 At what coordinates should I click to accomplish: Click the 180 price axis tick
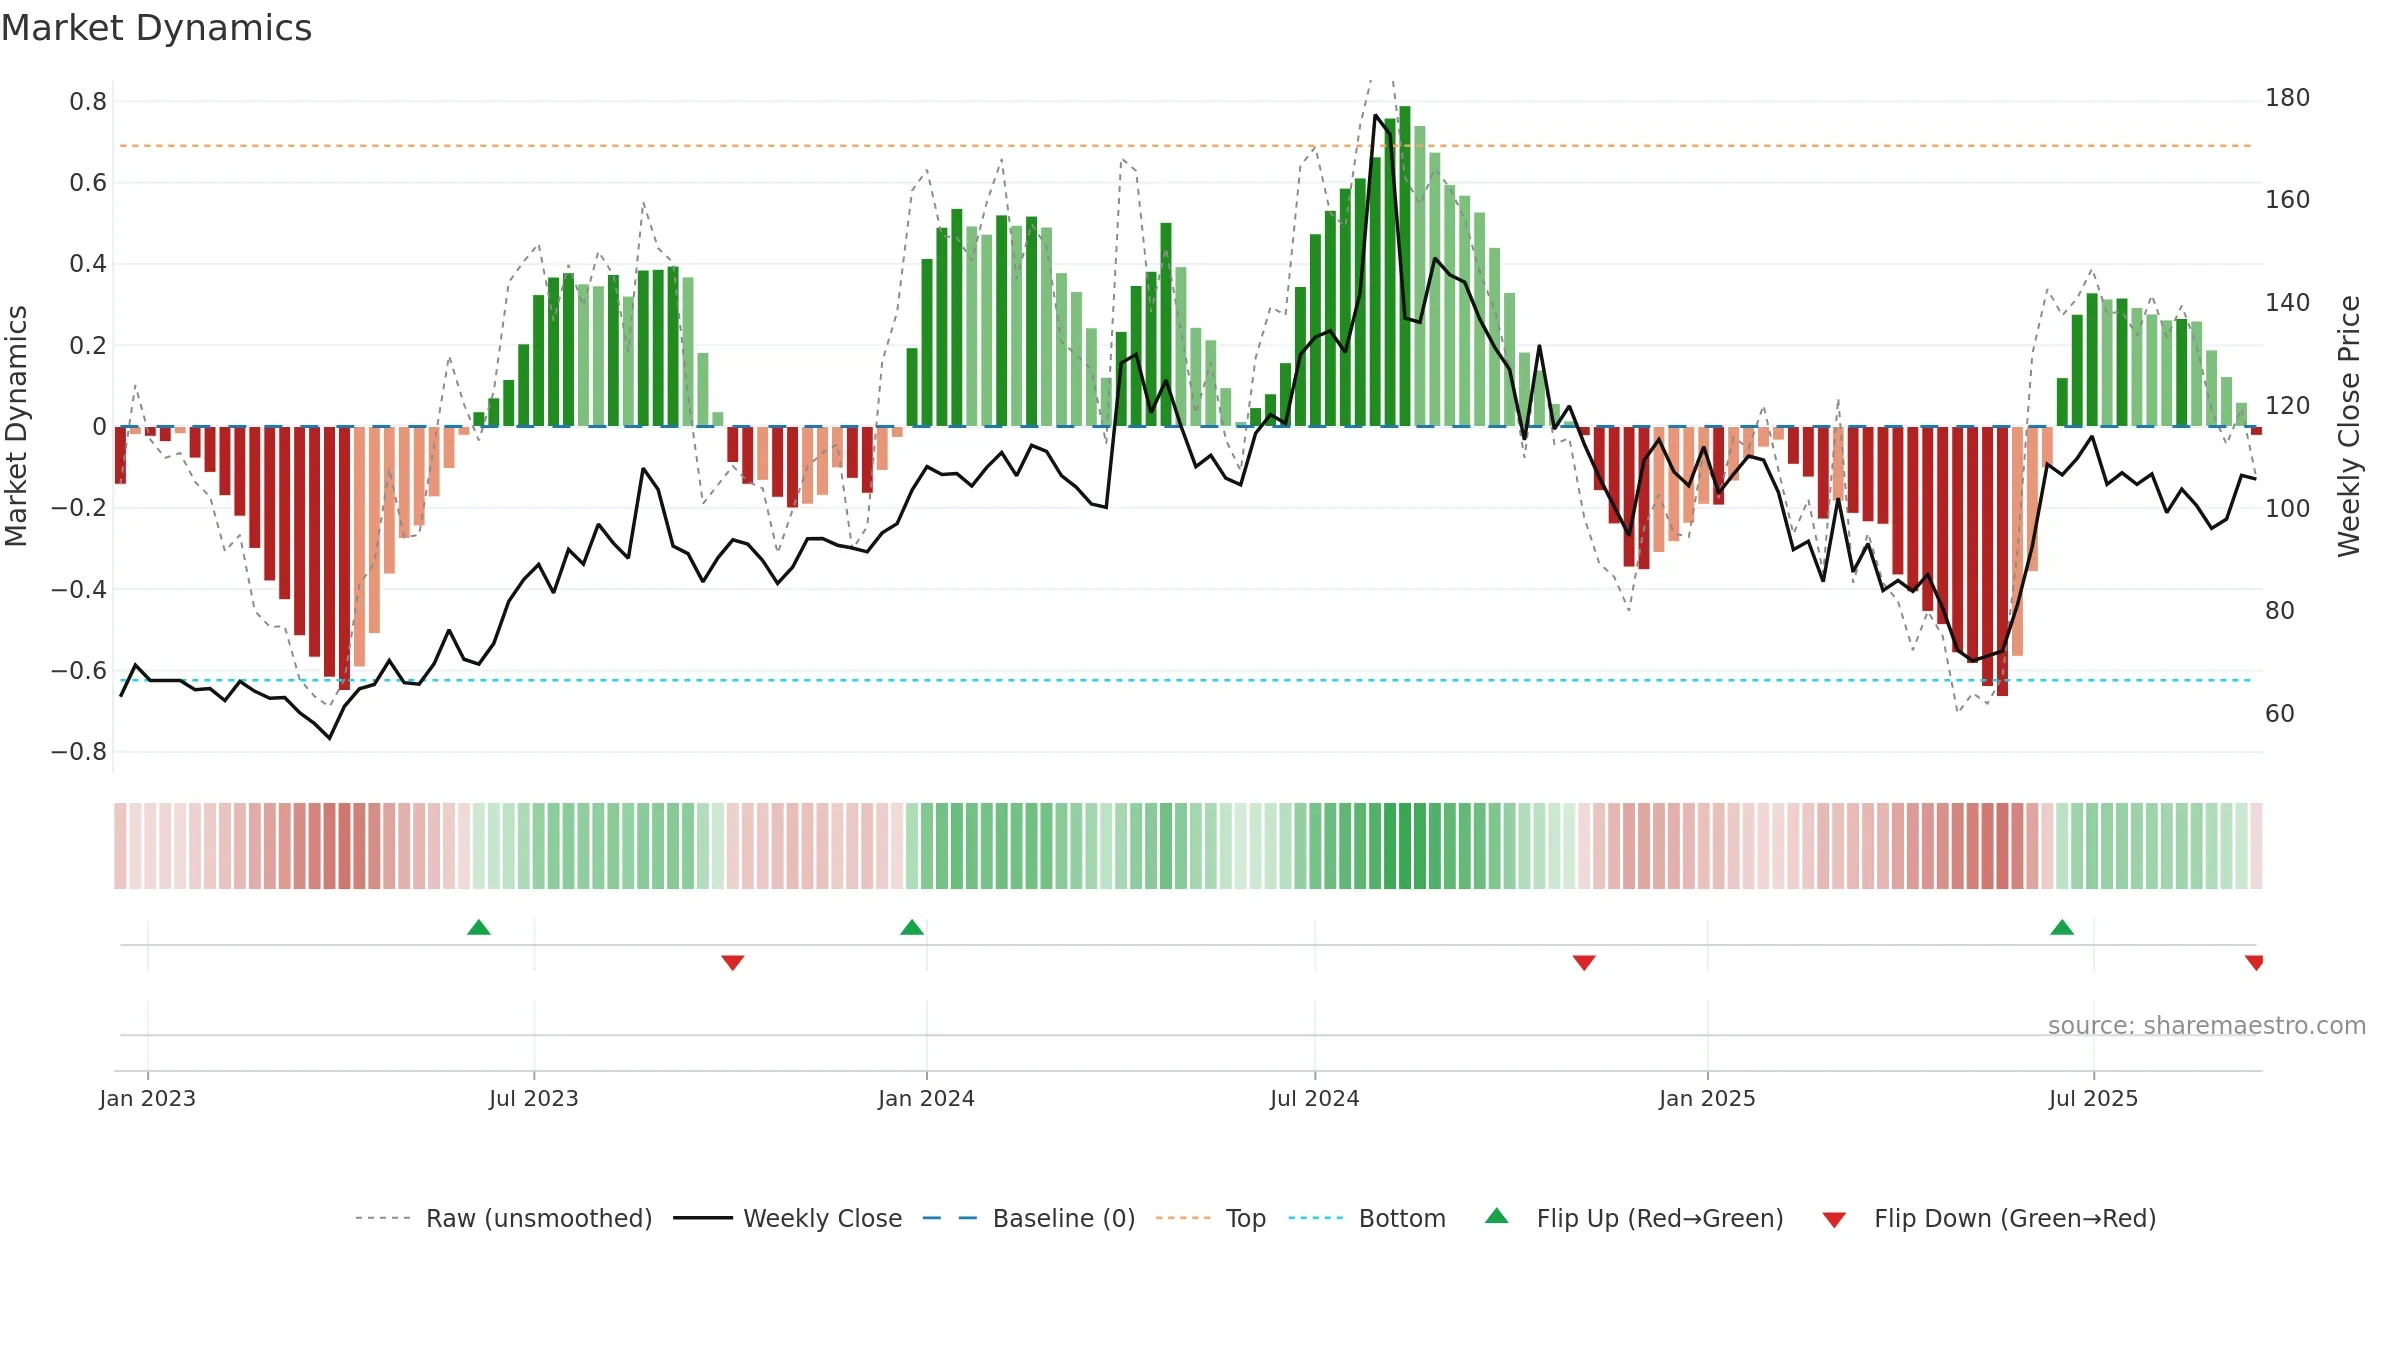tap(2288, 98)
